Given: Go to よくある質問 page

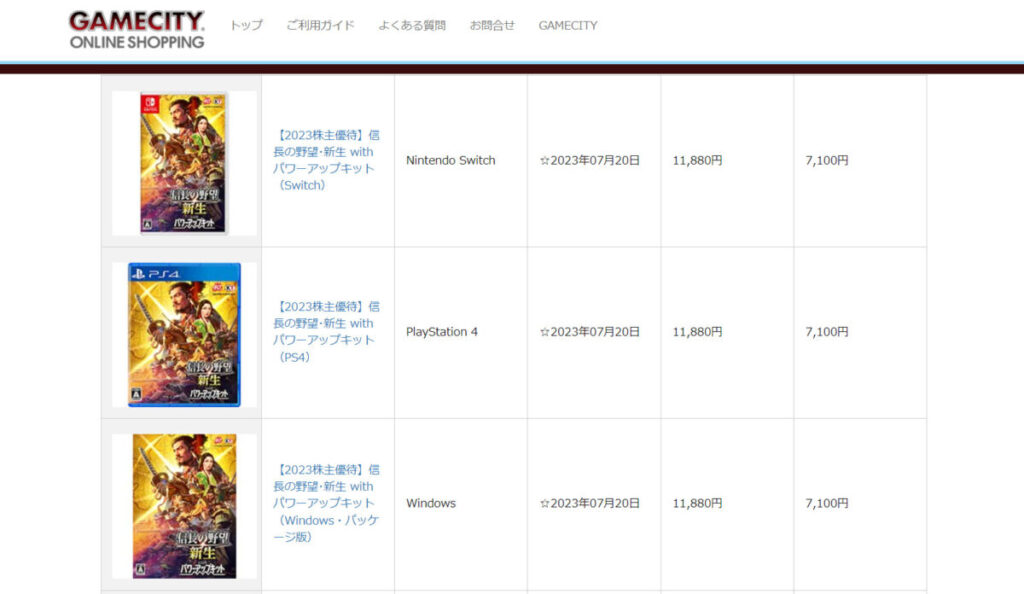Looking at the screenshot, I should click(x=412, y=25).
